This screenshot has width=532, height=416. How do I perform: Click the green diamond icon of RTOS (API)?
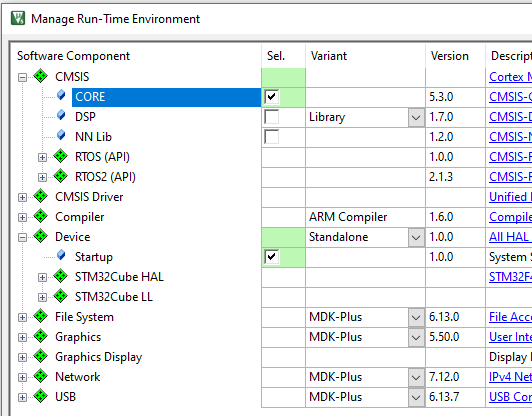61,156
